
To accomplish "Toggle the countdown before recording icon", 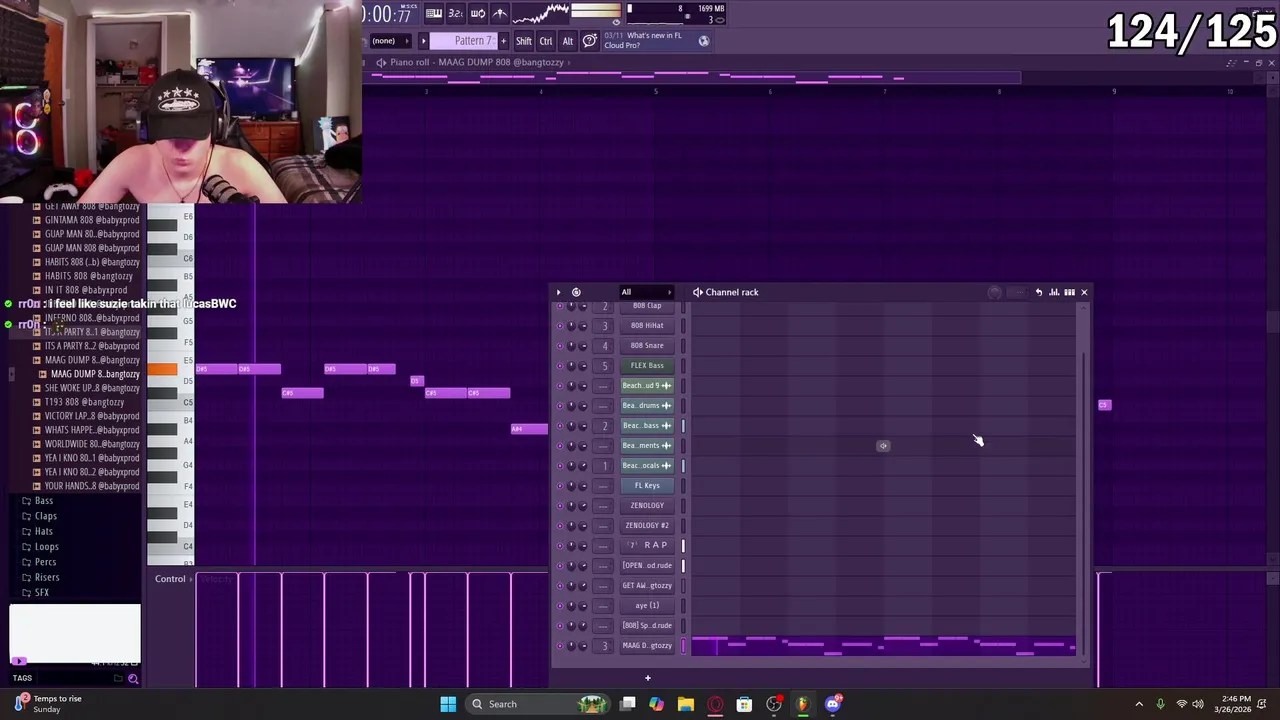I will point(455,13).
